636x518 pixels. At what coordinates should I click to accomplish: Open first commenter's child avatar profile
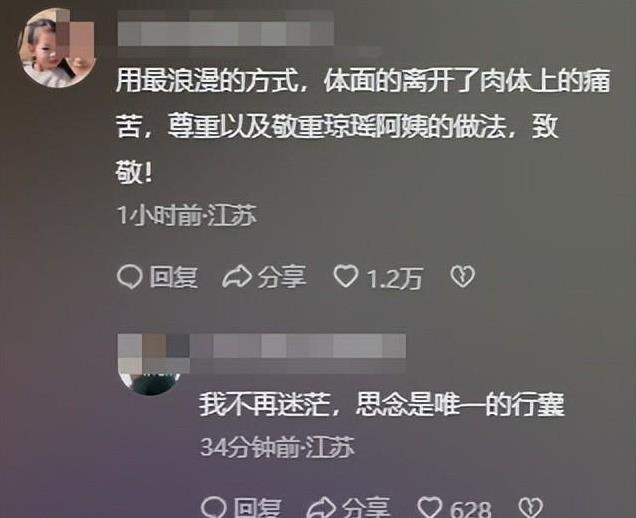[x=57, y=48]
